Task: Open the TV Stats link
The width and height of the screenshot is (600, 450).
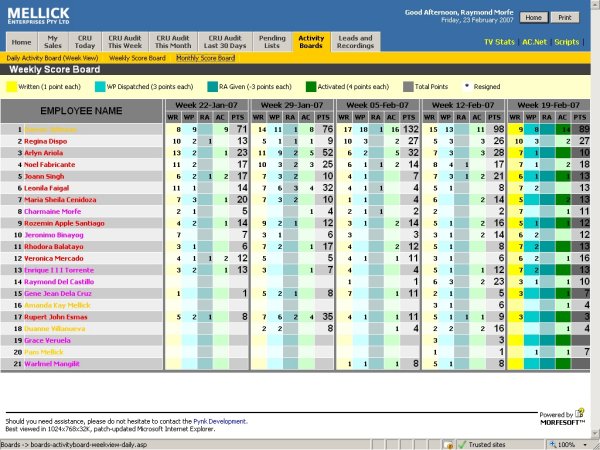Action: (499, 42)
